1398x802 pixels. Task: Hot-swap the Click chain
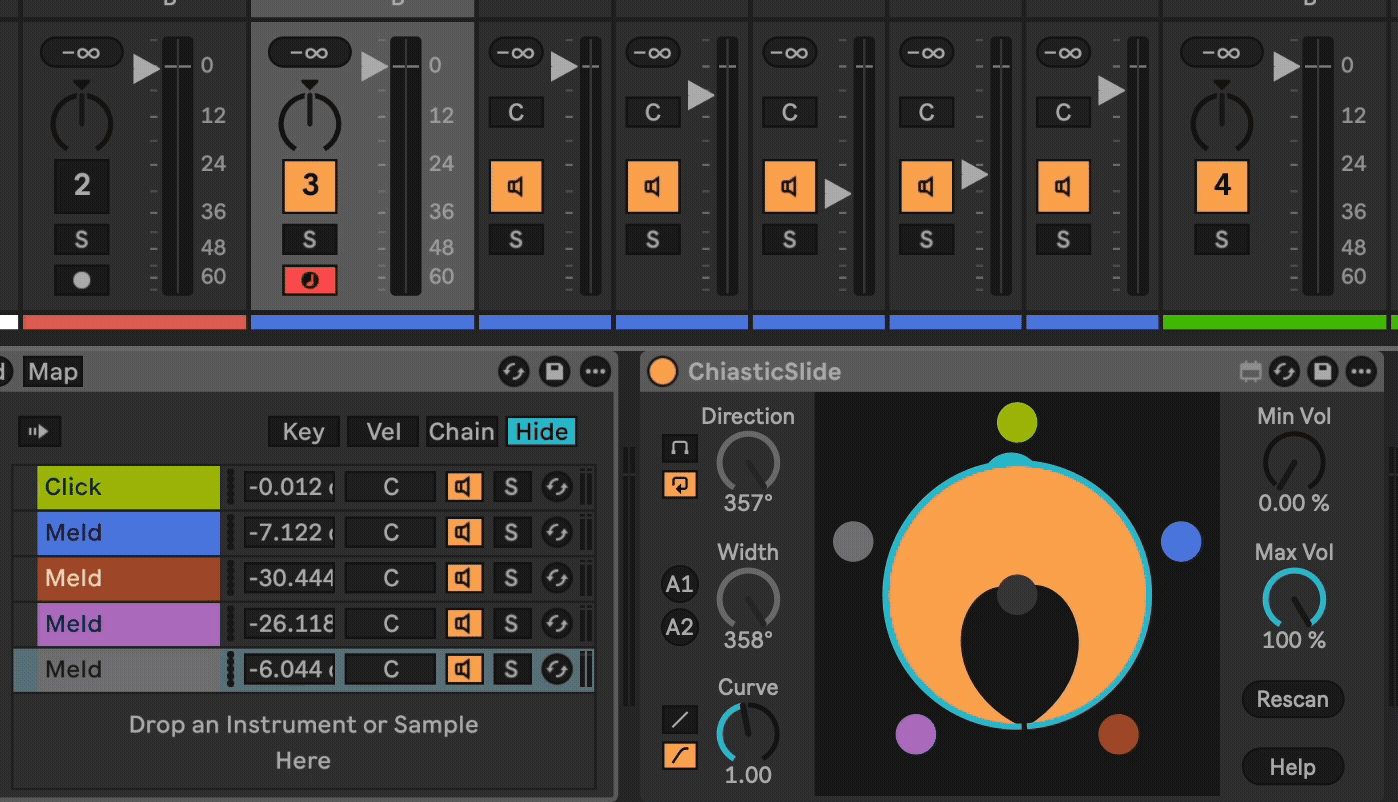(x=557, y=487)
